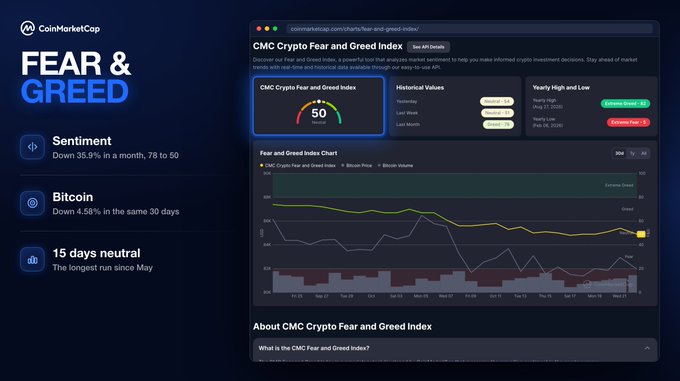This screenshot has width=680, height=381.
Task: Click the yellow current-value marker on the chart
Action: (x=641, y=234)
